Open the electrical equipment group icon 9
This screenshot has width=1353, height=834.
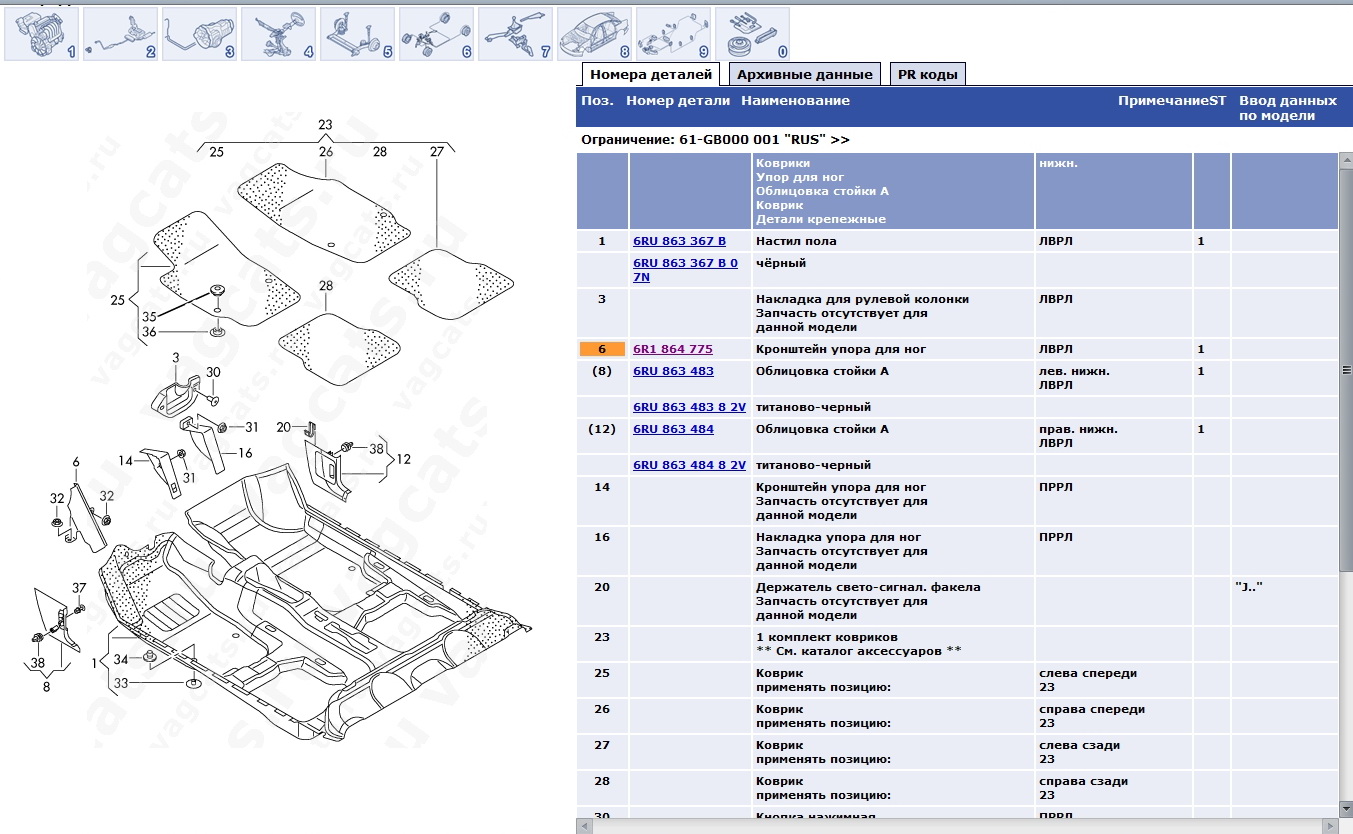coord(673,34)
